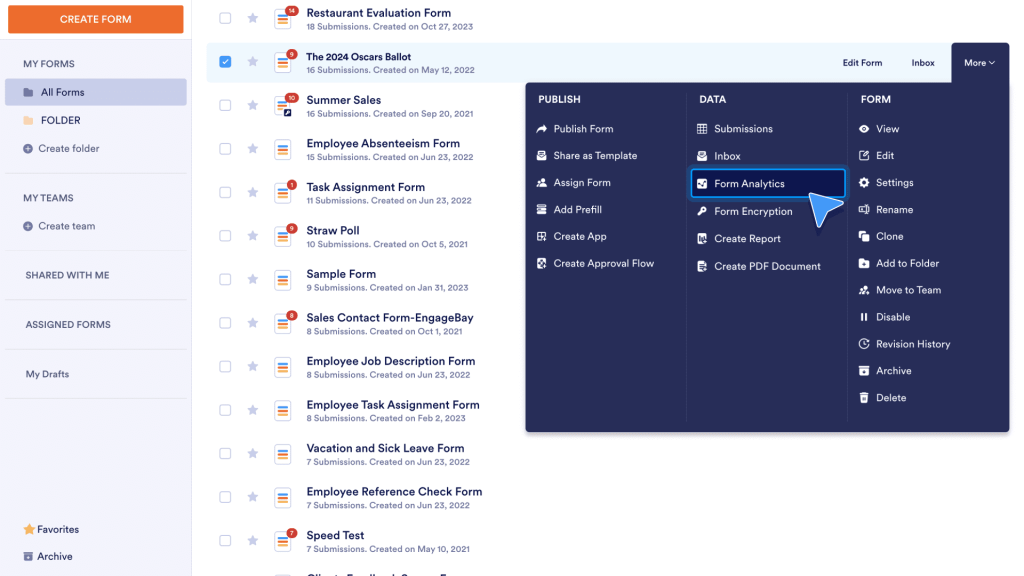Star the Summer Sales form
Viewport: 1024px width, 576px height.
click(x=253, y=105)
